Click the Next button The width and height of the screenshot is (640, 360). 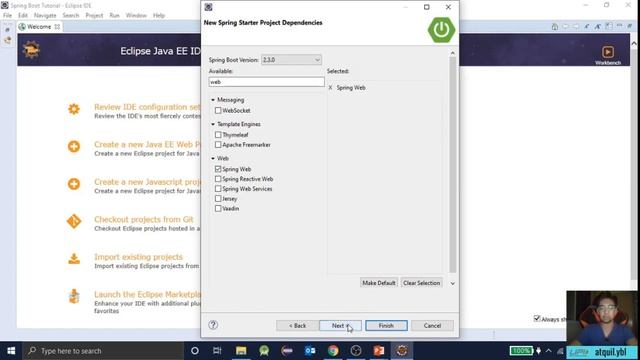point(340,325)
